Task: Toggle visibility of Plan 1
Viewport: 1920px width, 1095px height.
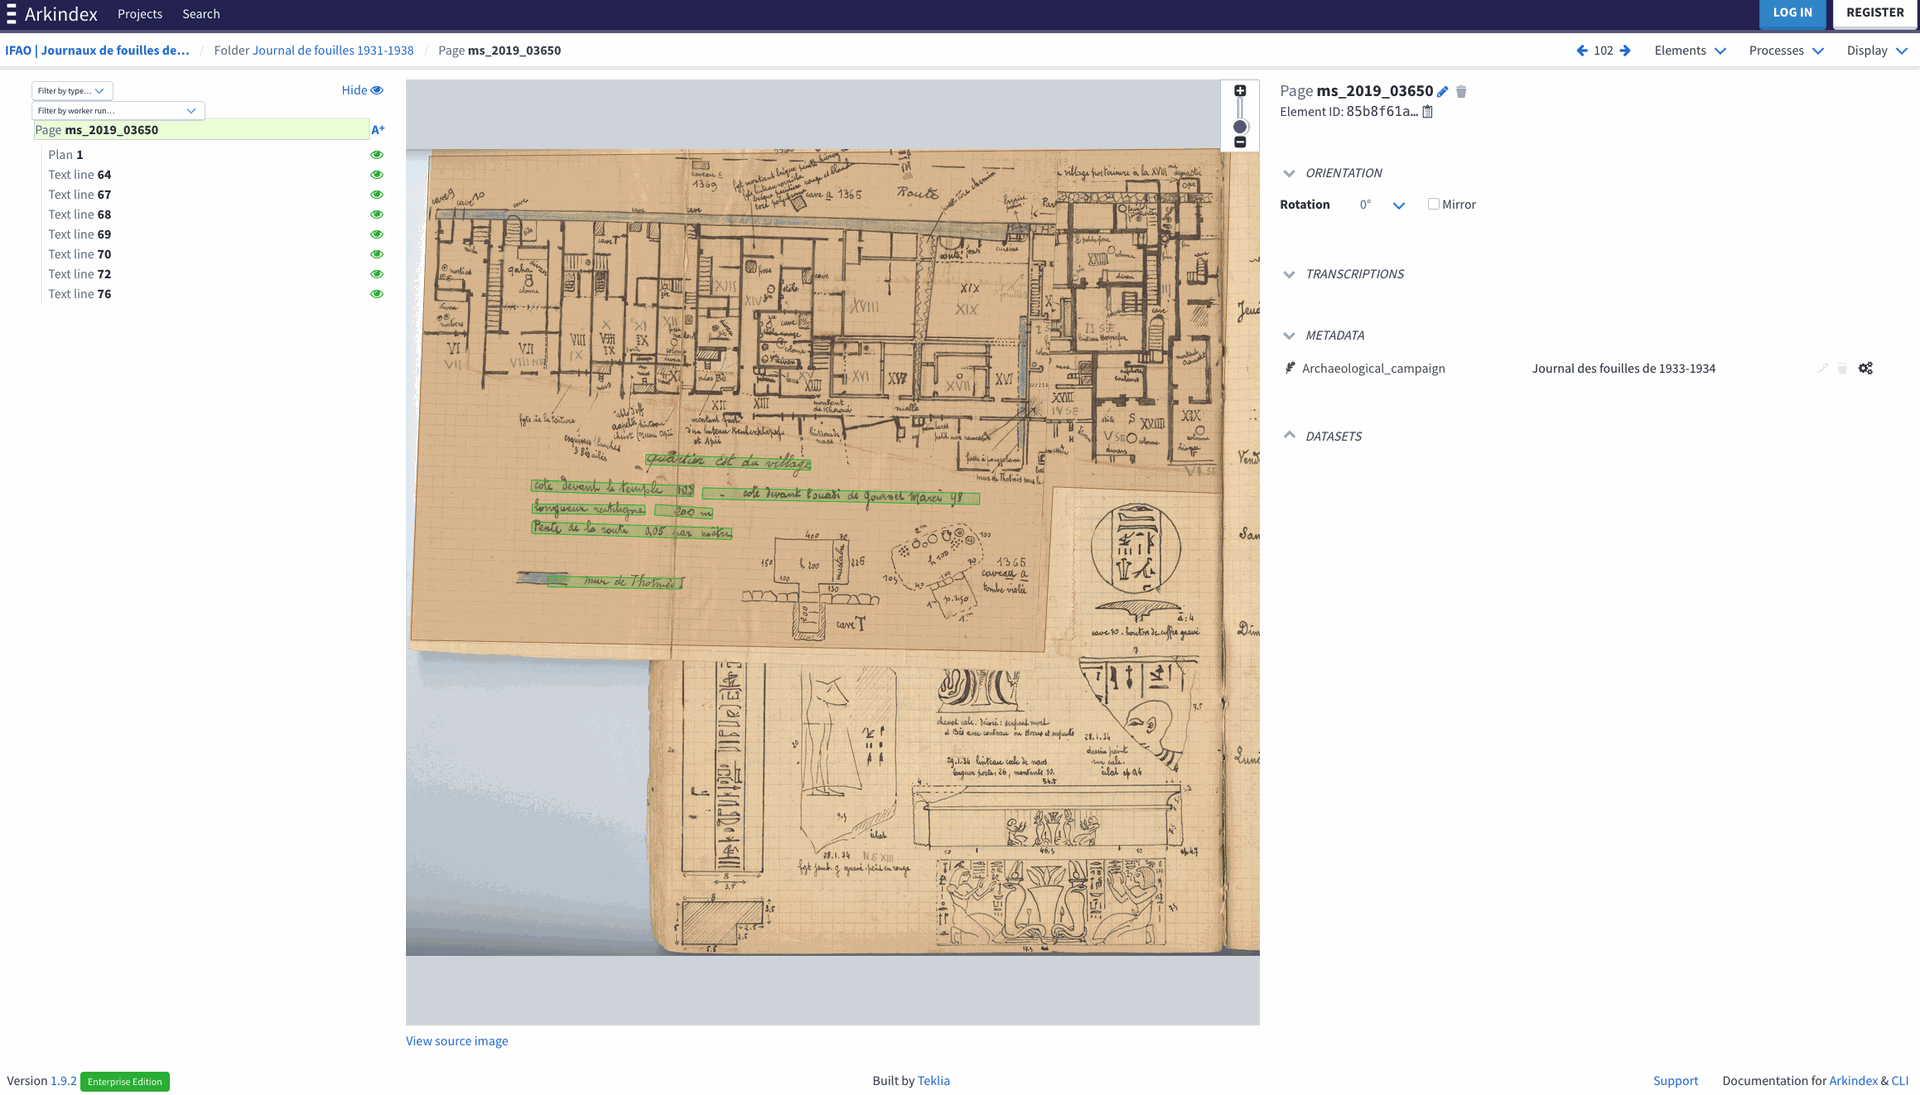Action: click(377, 155)
